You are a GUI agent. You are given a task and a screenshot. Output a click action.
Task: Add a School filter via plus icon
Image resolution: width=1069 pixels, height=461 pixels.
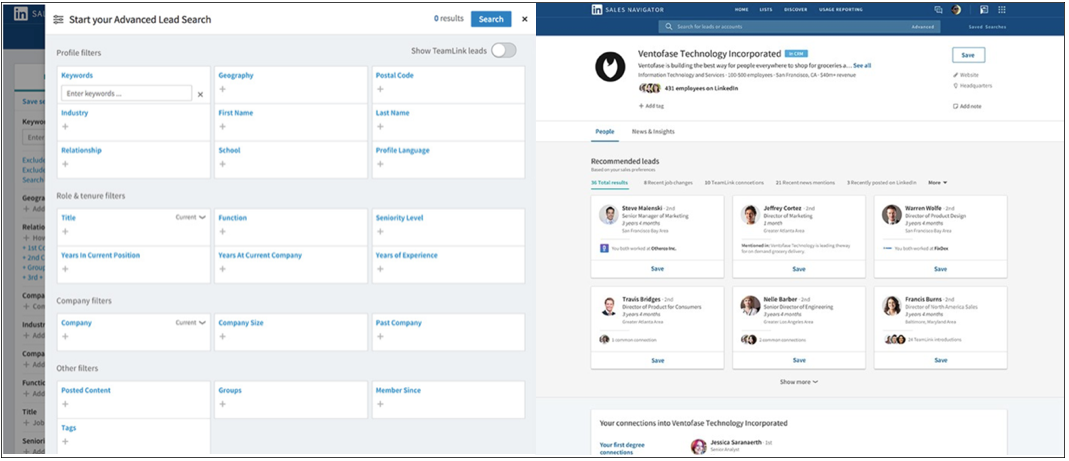coord(222,164)
